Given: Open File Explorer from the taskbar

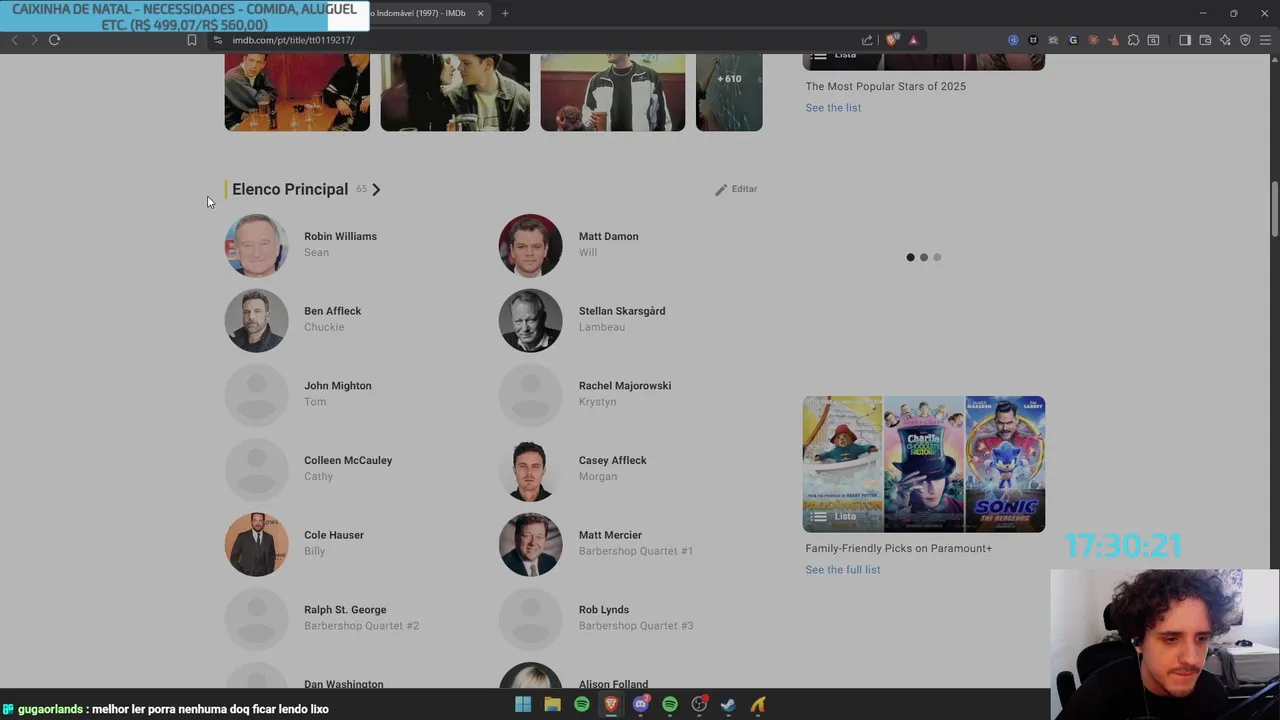Looking at the screenshot, I should pyautogui.click(x=552, y=705).
